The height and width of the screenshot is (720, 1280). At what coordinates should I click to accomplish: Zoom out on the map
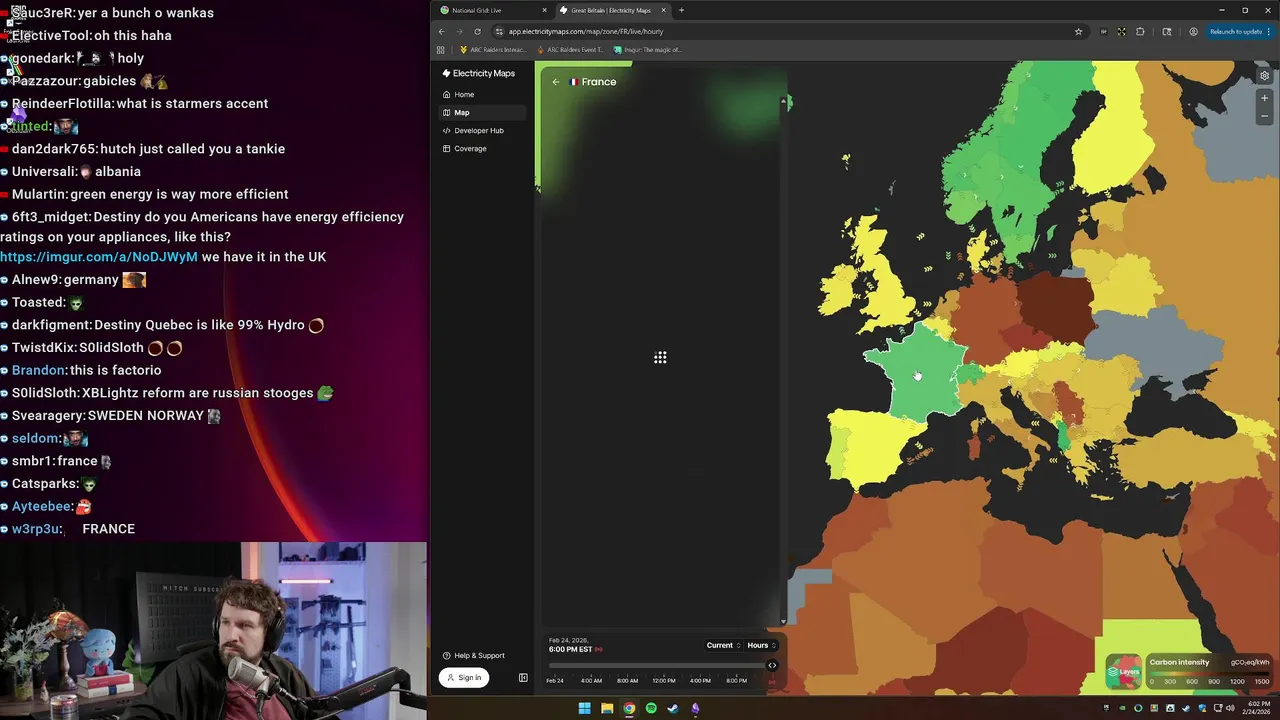(1264, 116)
